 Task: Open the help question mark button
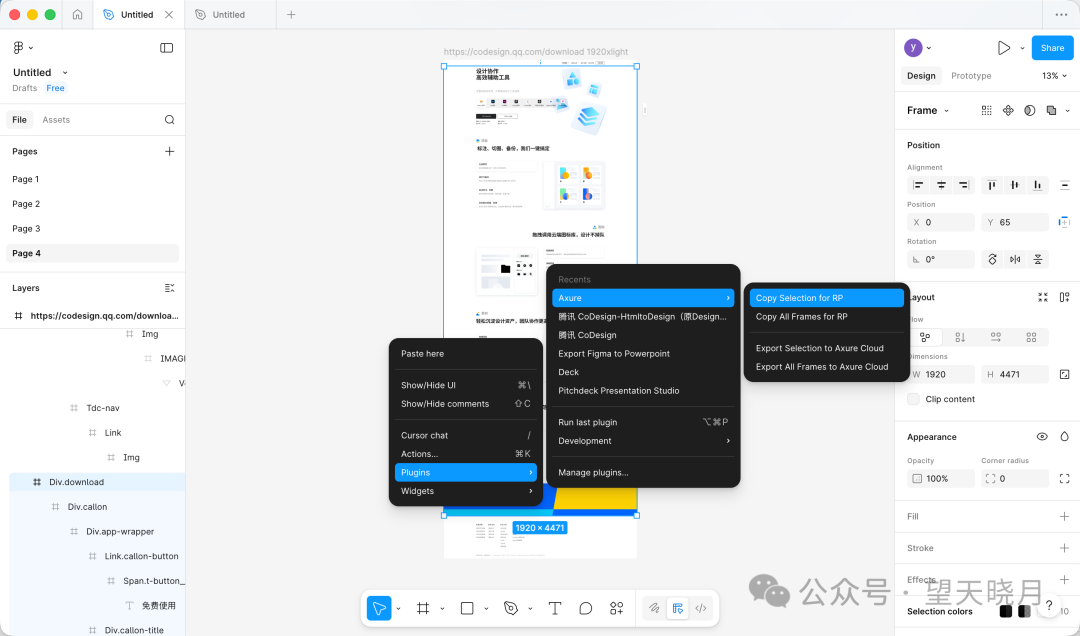[x=1049, y=605]
